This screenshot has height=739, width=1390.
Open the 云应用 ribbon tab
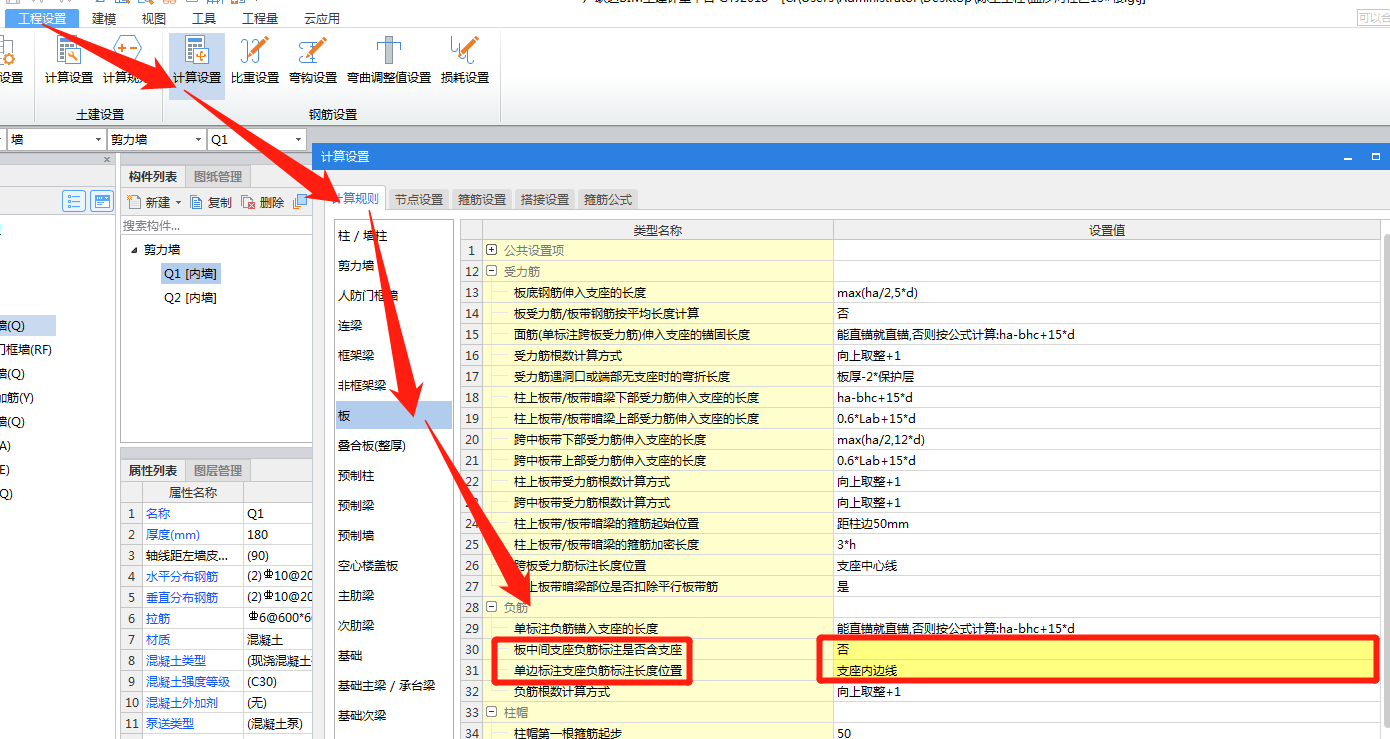point(322,18)
